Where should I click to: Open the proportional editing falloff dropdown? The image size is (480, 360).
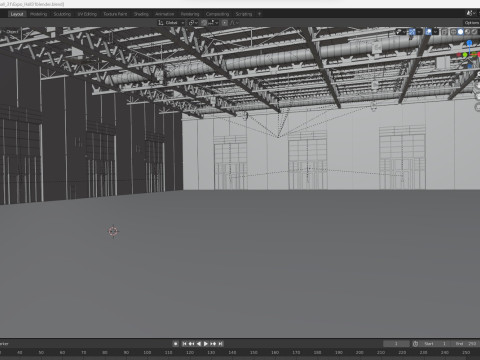pos(235,23)
